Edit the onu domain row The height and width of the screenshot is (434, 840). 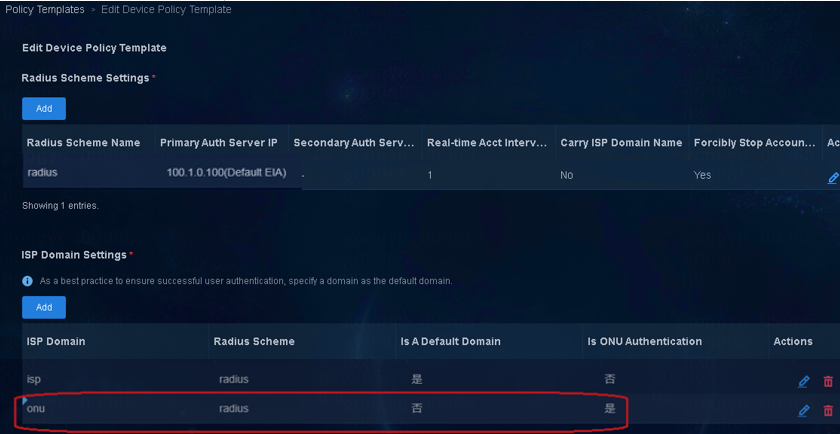[x=804, y=410]
